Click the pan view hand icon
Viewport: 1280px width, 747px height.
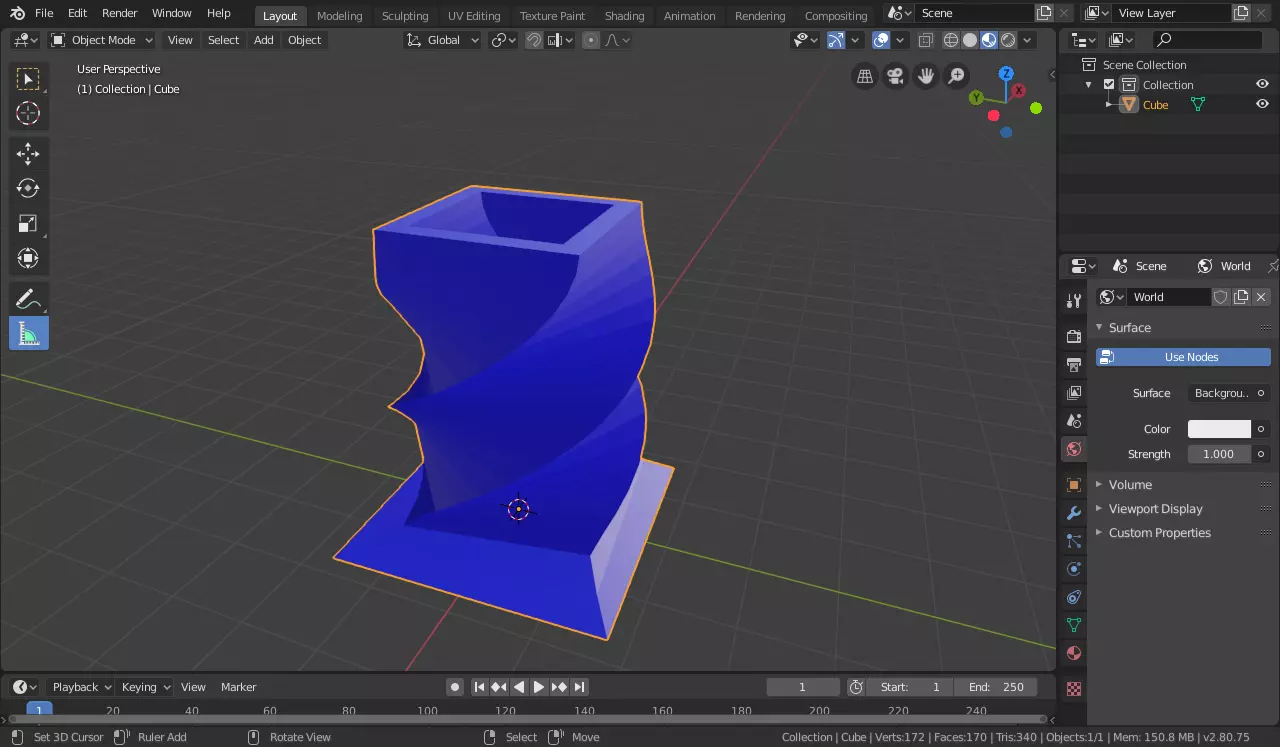pyautogui.click(x=926, y=76)
